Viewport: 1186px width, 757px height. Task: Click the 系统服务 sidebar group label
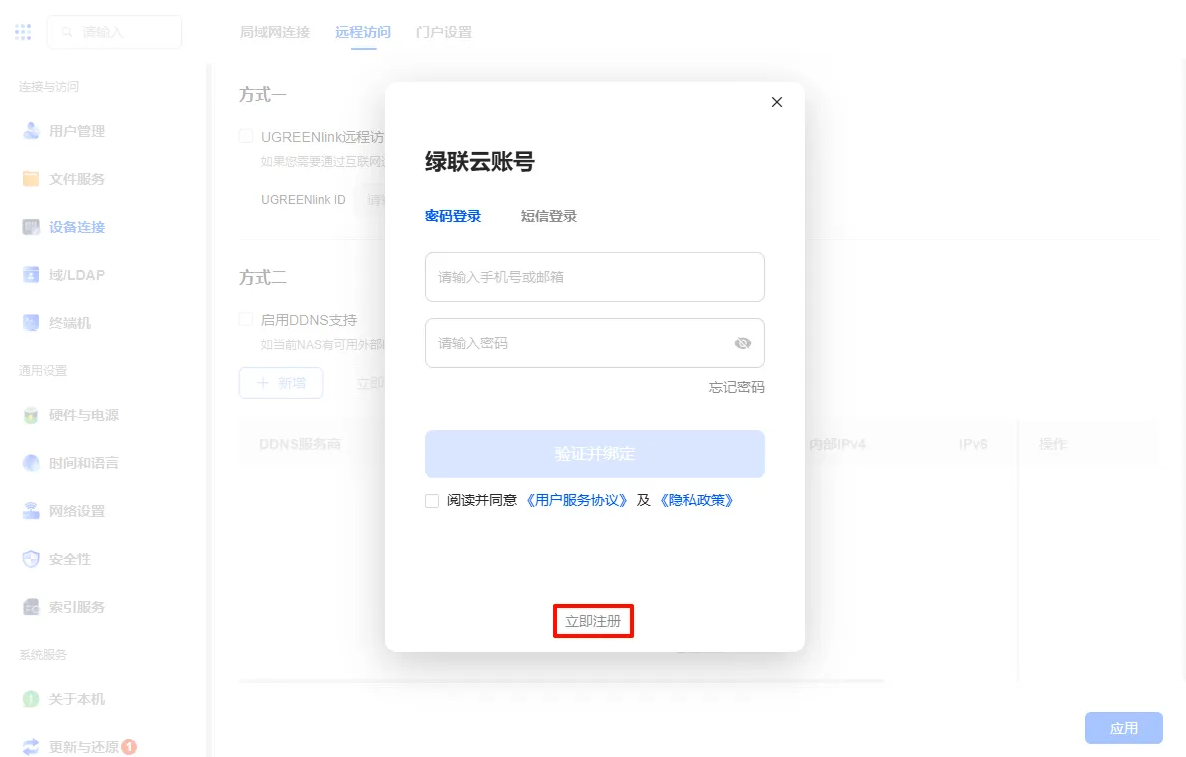click(43, 654)
